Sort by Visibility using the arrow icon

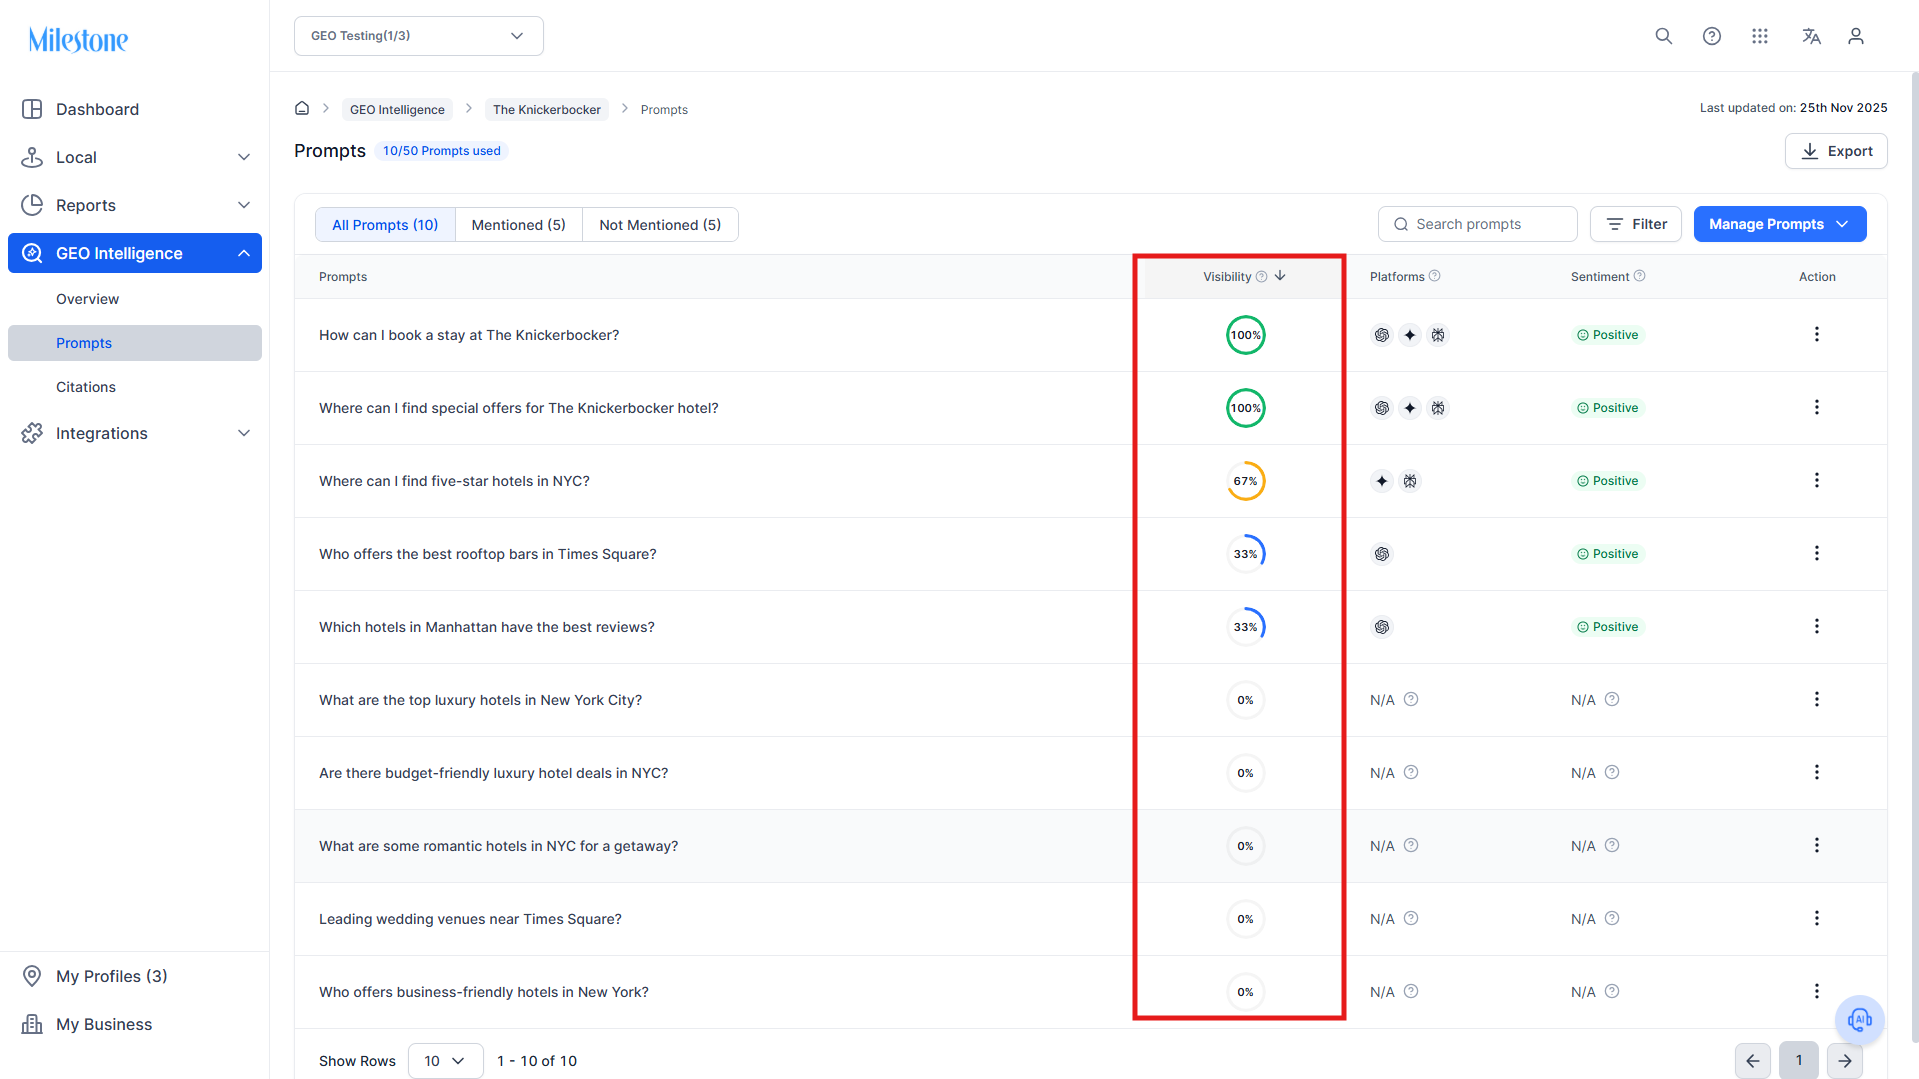coord(1280,276)
